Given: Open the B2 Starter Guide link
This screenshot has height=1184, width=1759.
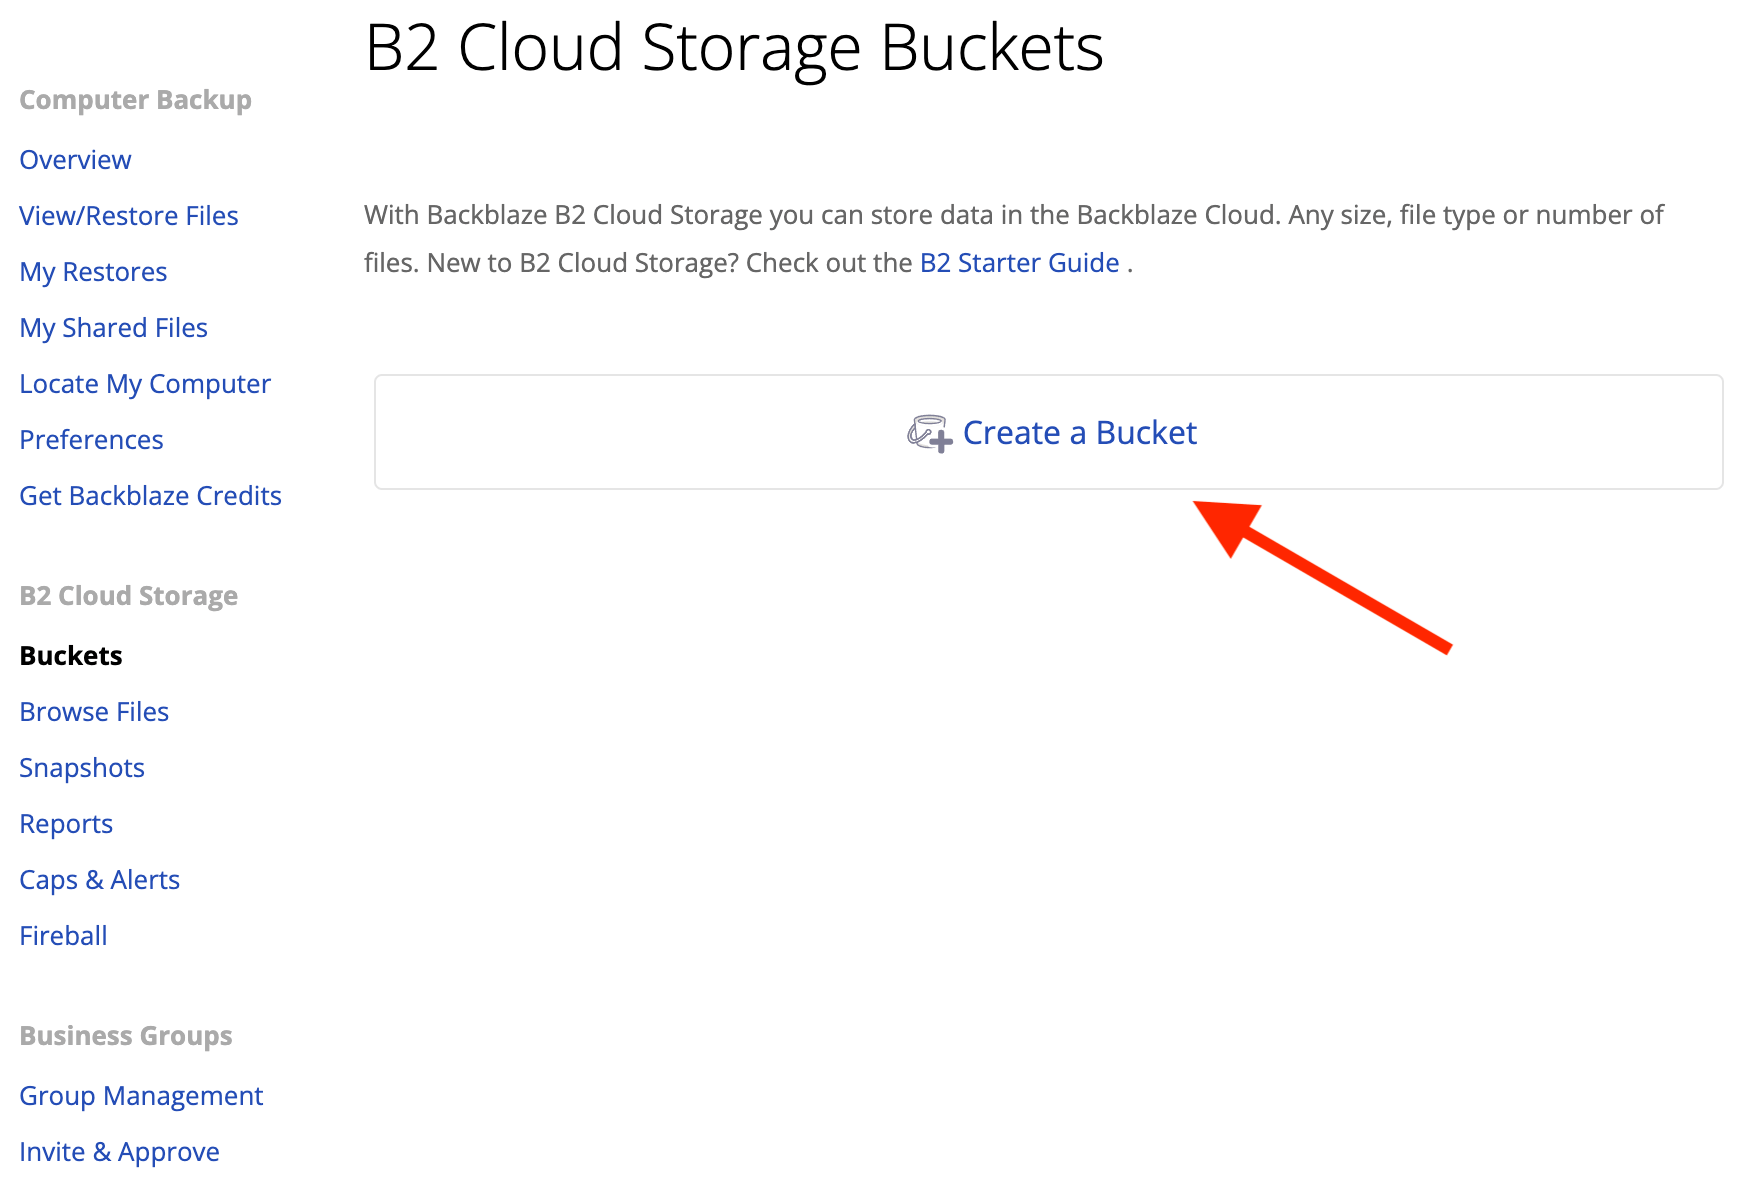Looking at the screenshot, I should (1019, 262).
